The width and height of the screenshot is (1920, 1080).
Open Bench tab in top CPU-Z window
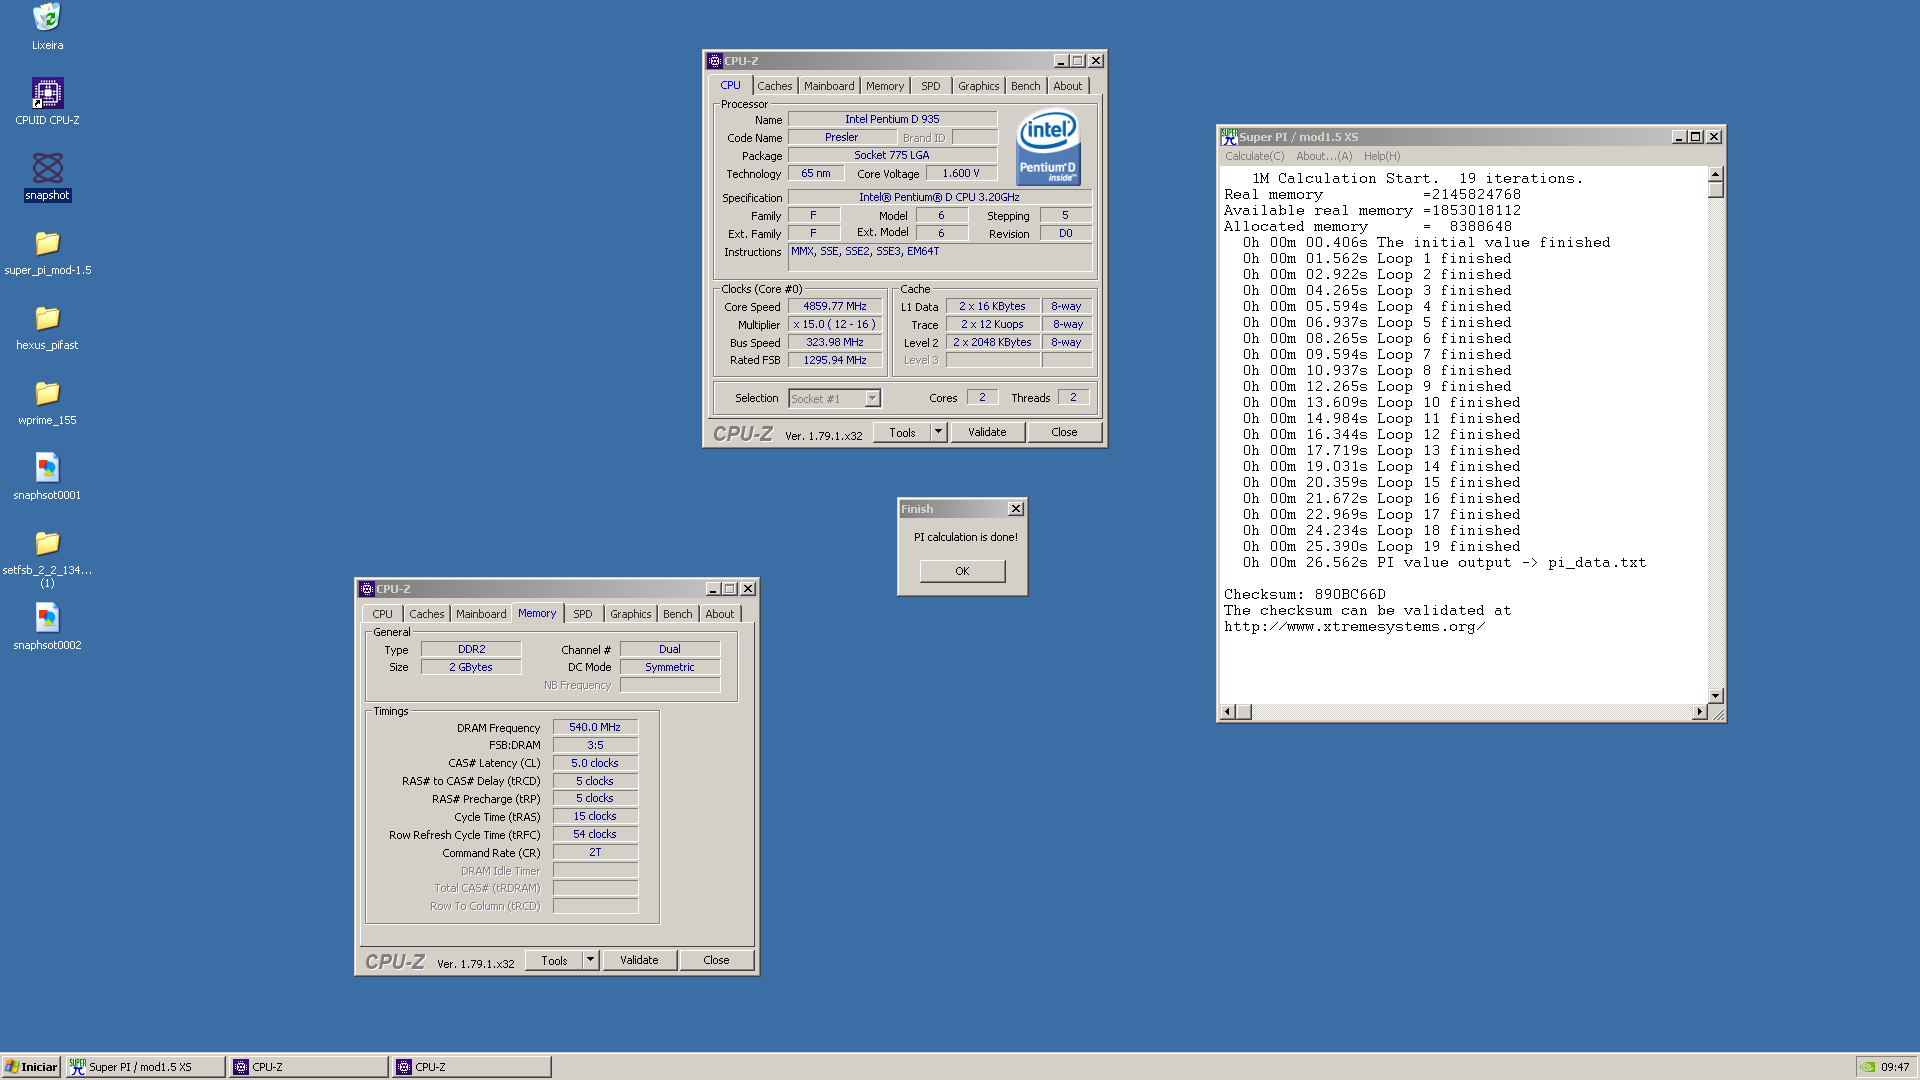pyautogui.click(x=1025, y=86)
